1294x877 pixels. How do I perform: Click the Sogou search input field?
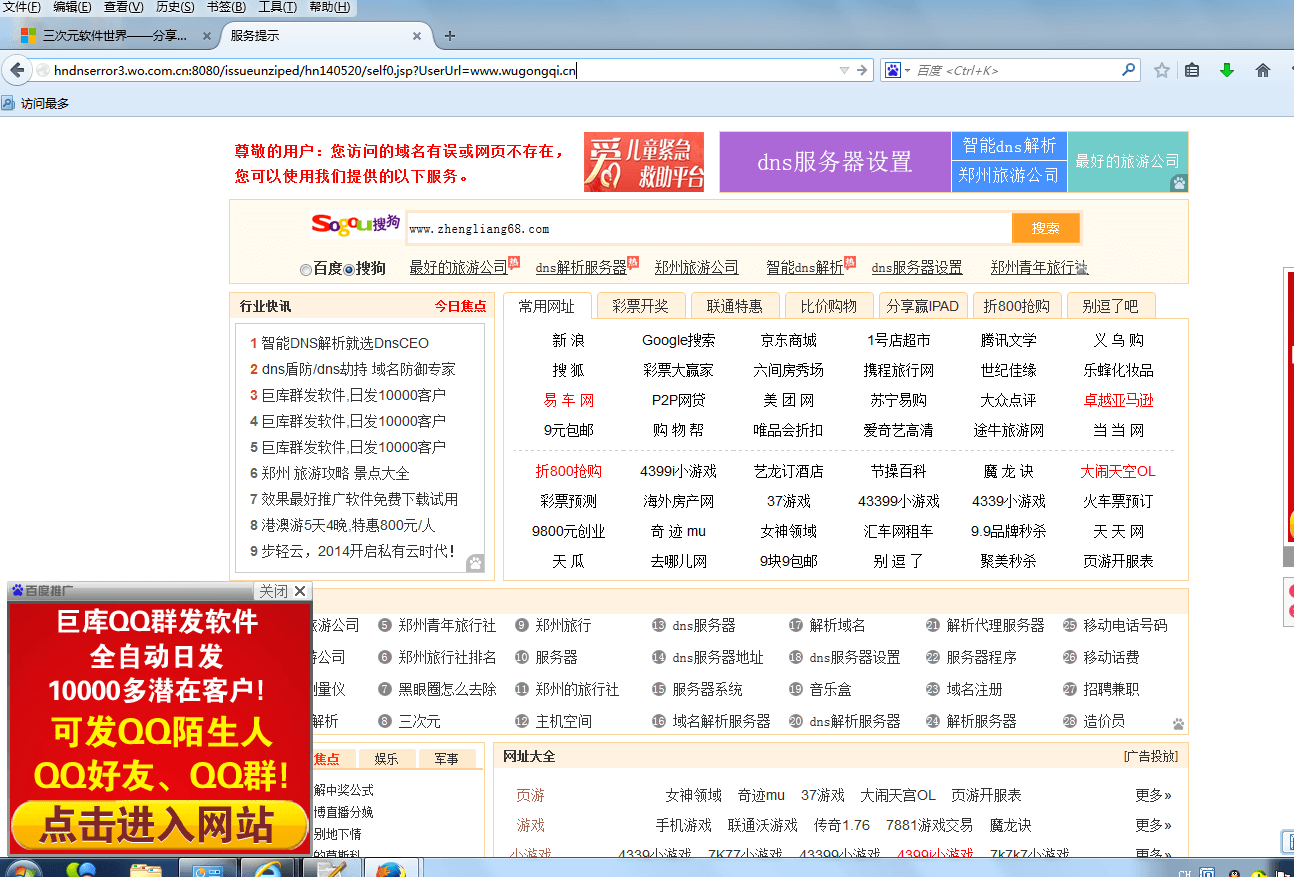point(708,229)
